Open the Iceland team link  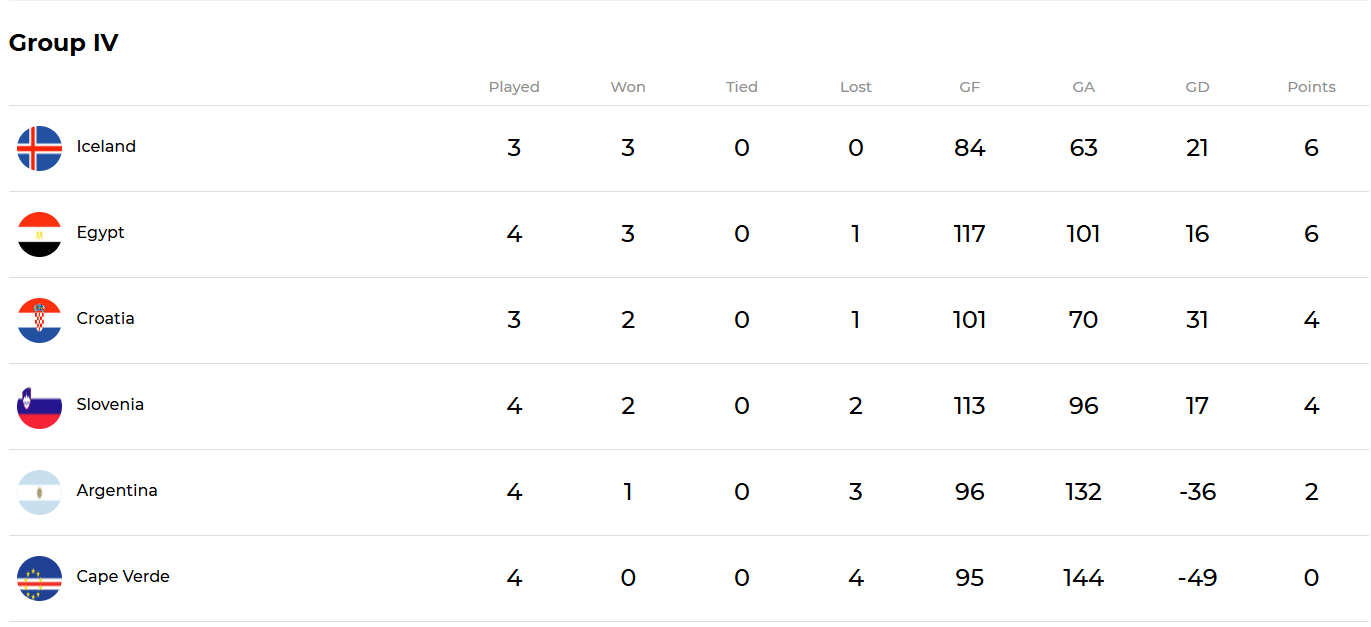click(106, 146)
